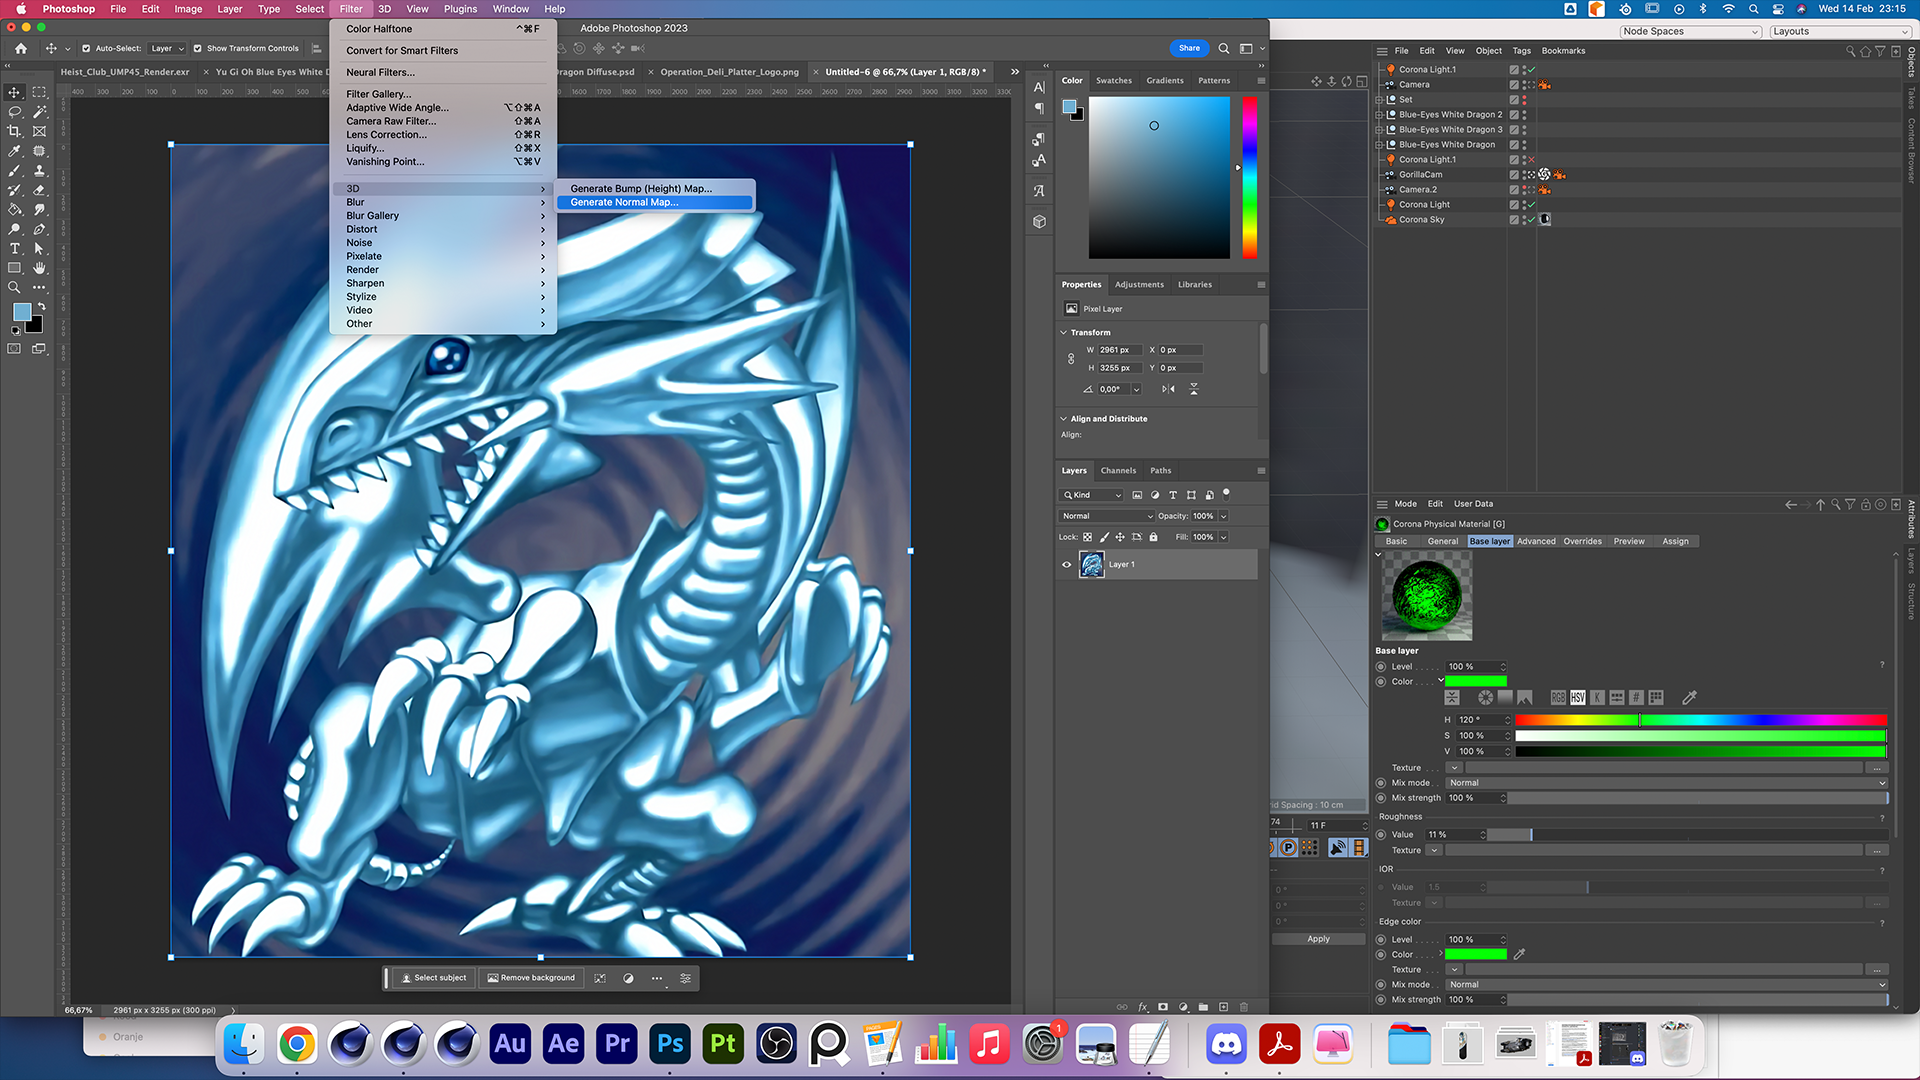This screenshot has height=1080, width=1920.
Task: Select the Eyedropper tool
Action: click(x=14, y=151)
